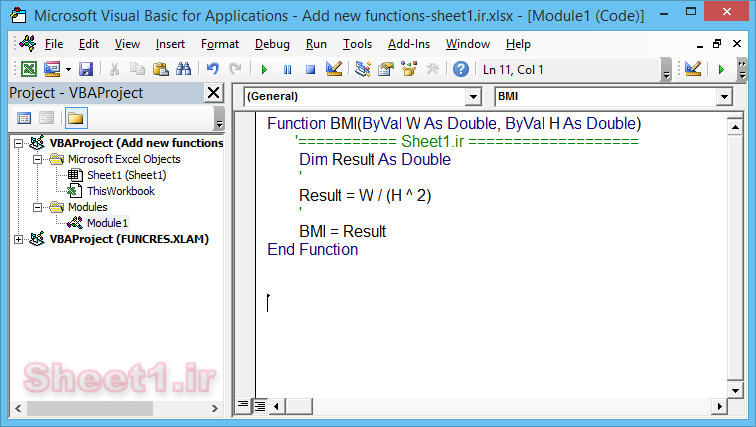Click View Code icon in Project panel
This screenshot has height=427, width=756.
pyautogui.click(x=25, y=118)
